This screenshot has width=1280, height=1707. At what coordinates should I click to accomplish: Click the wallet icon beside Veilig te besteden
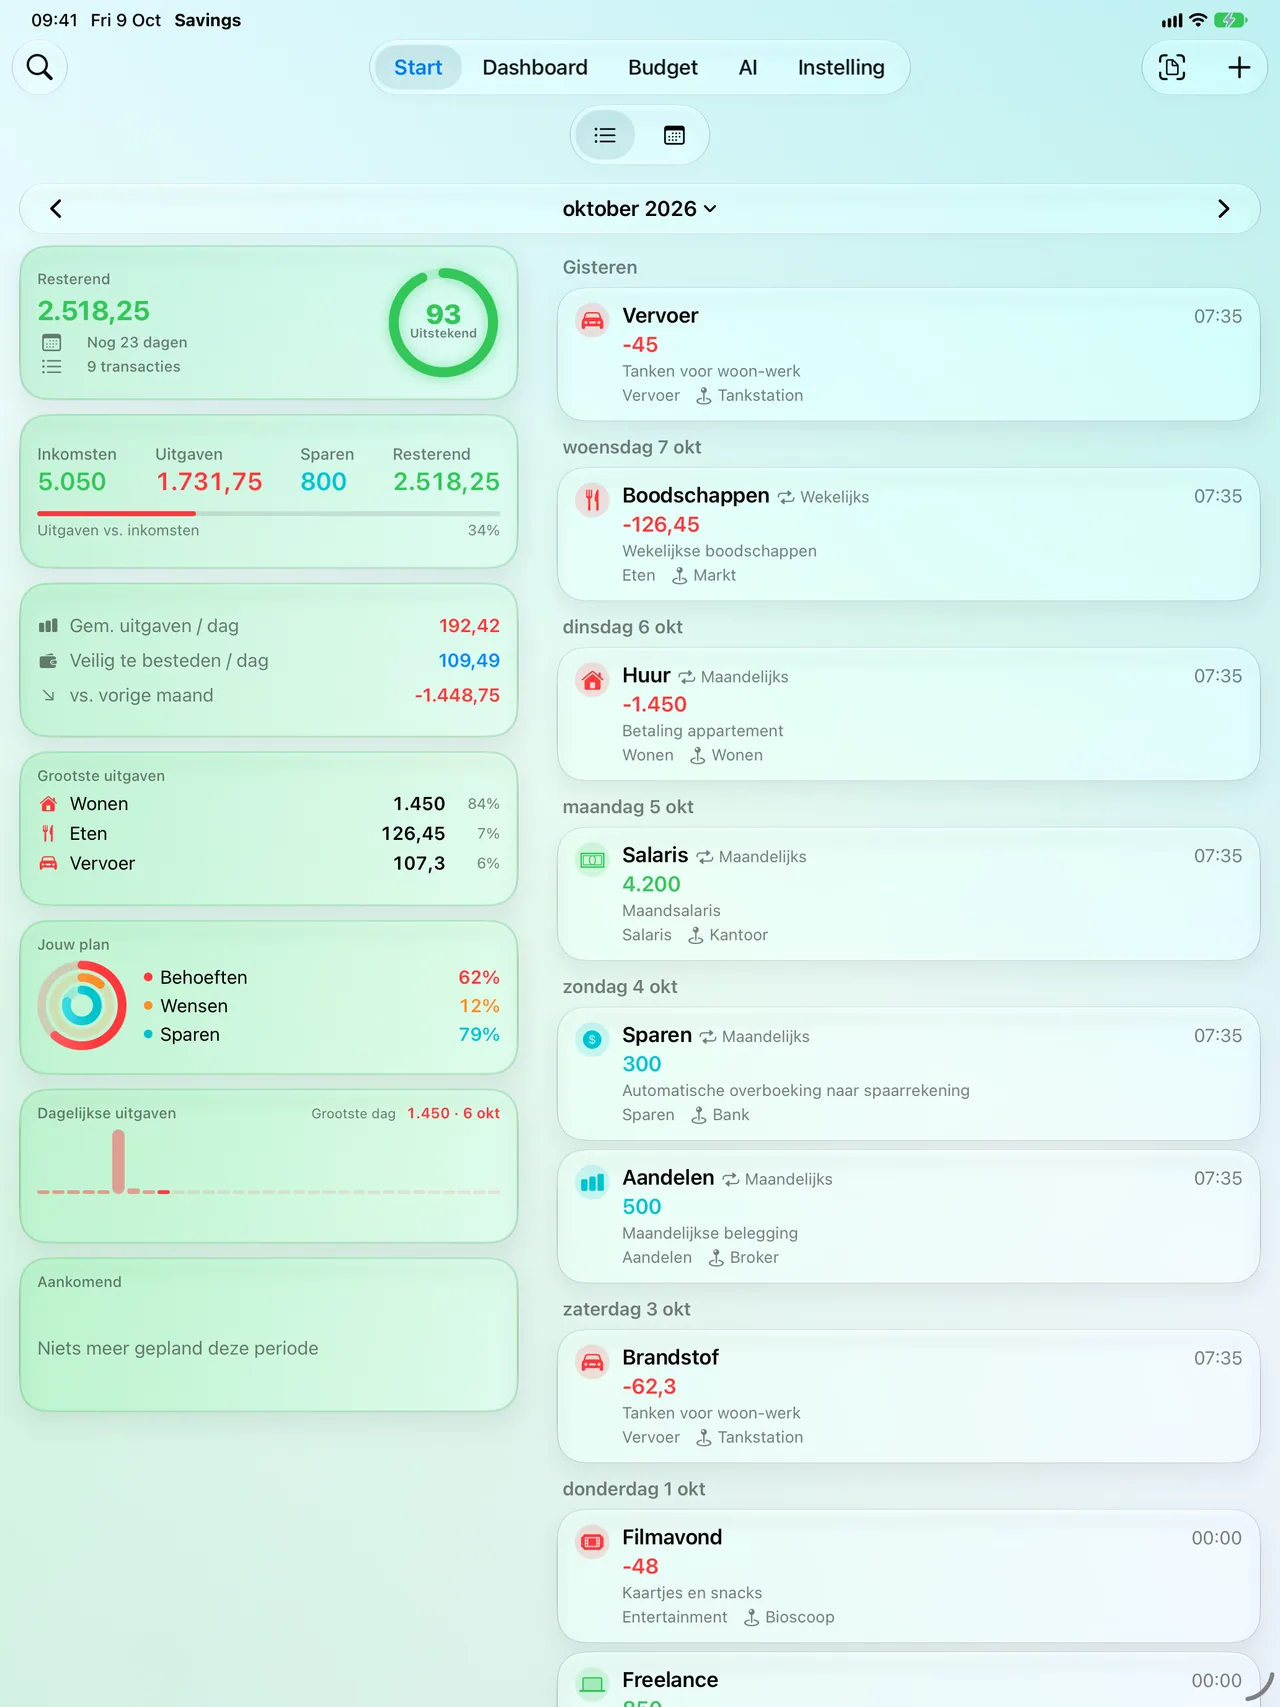[x=48, y=661]
